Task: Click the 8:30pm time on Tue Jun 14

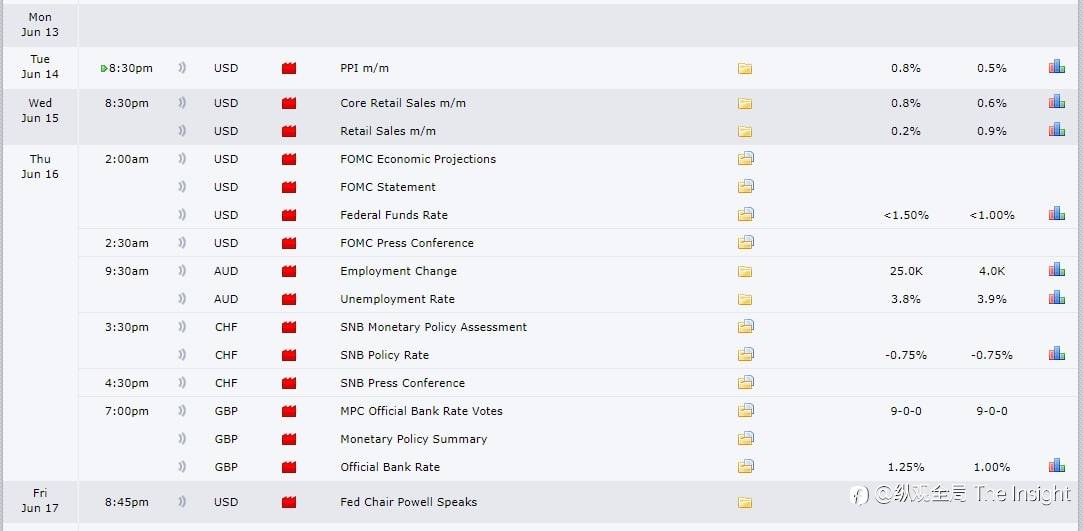Action: (x=131, y=68)
